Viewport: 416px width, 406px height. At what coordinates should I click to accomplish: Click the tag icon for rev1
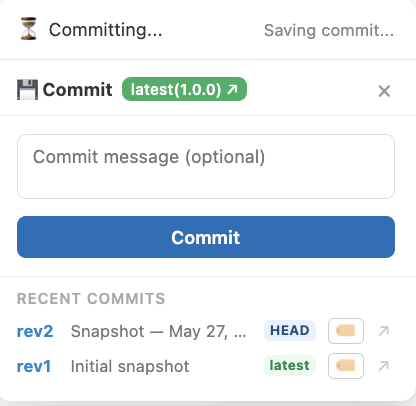pos(346,366)
